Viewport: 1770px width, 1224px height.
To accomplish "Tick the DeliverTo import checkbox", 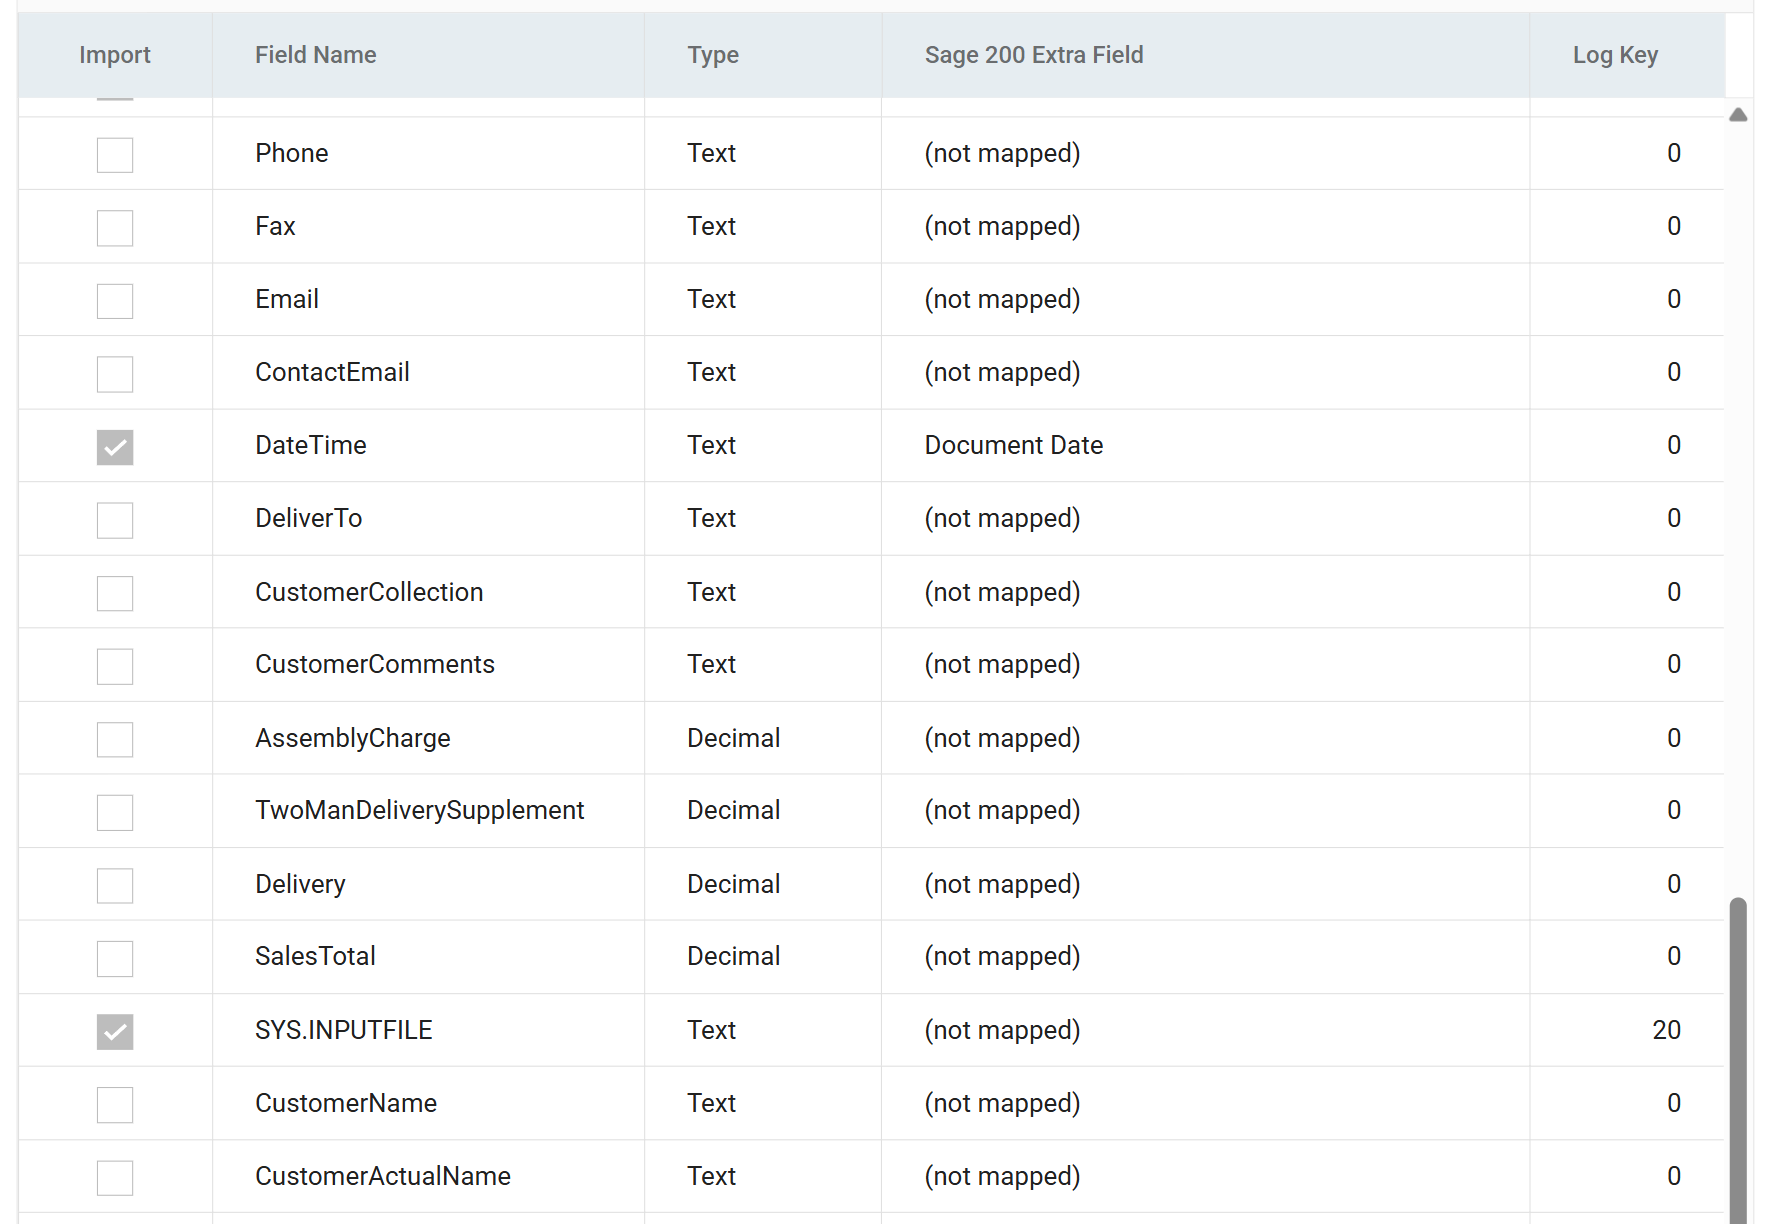I will point(115,520).
